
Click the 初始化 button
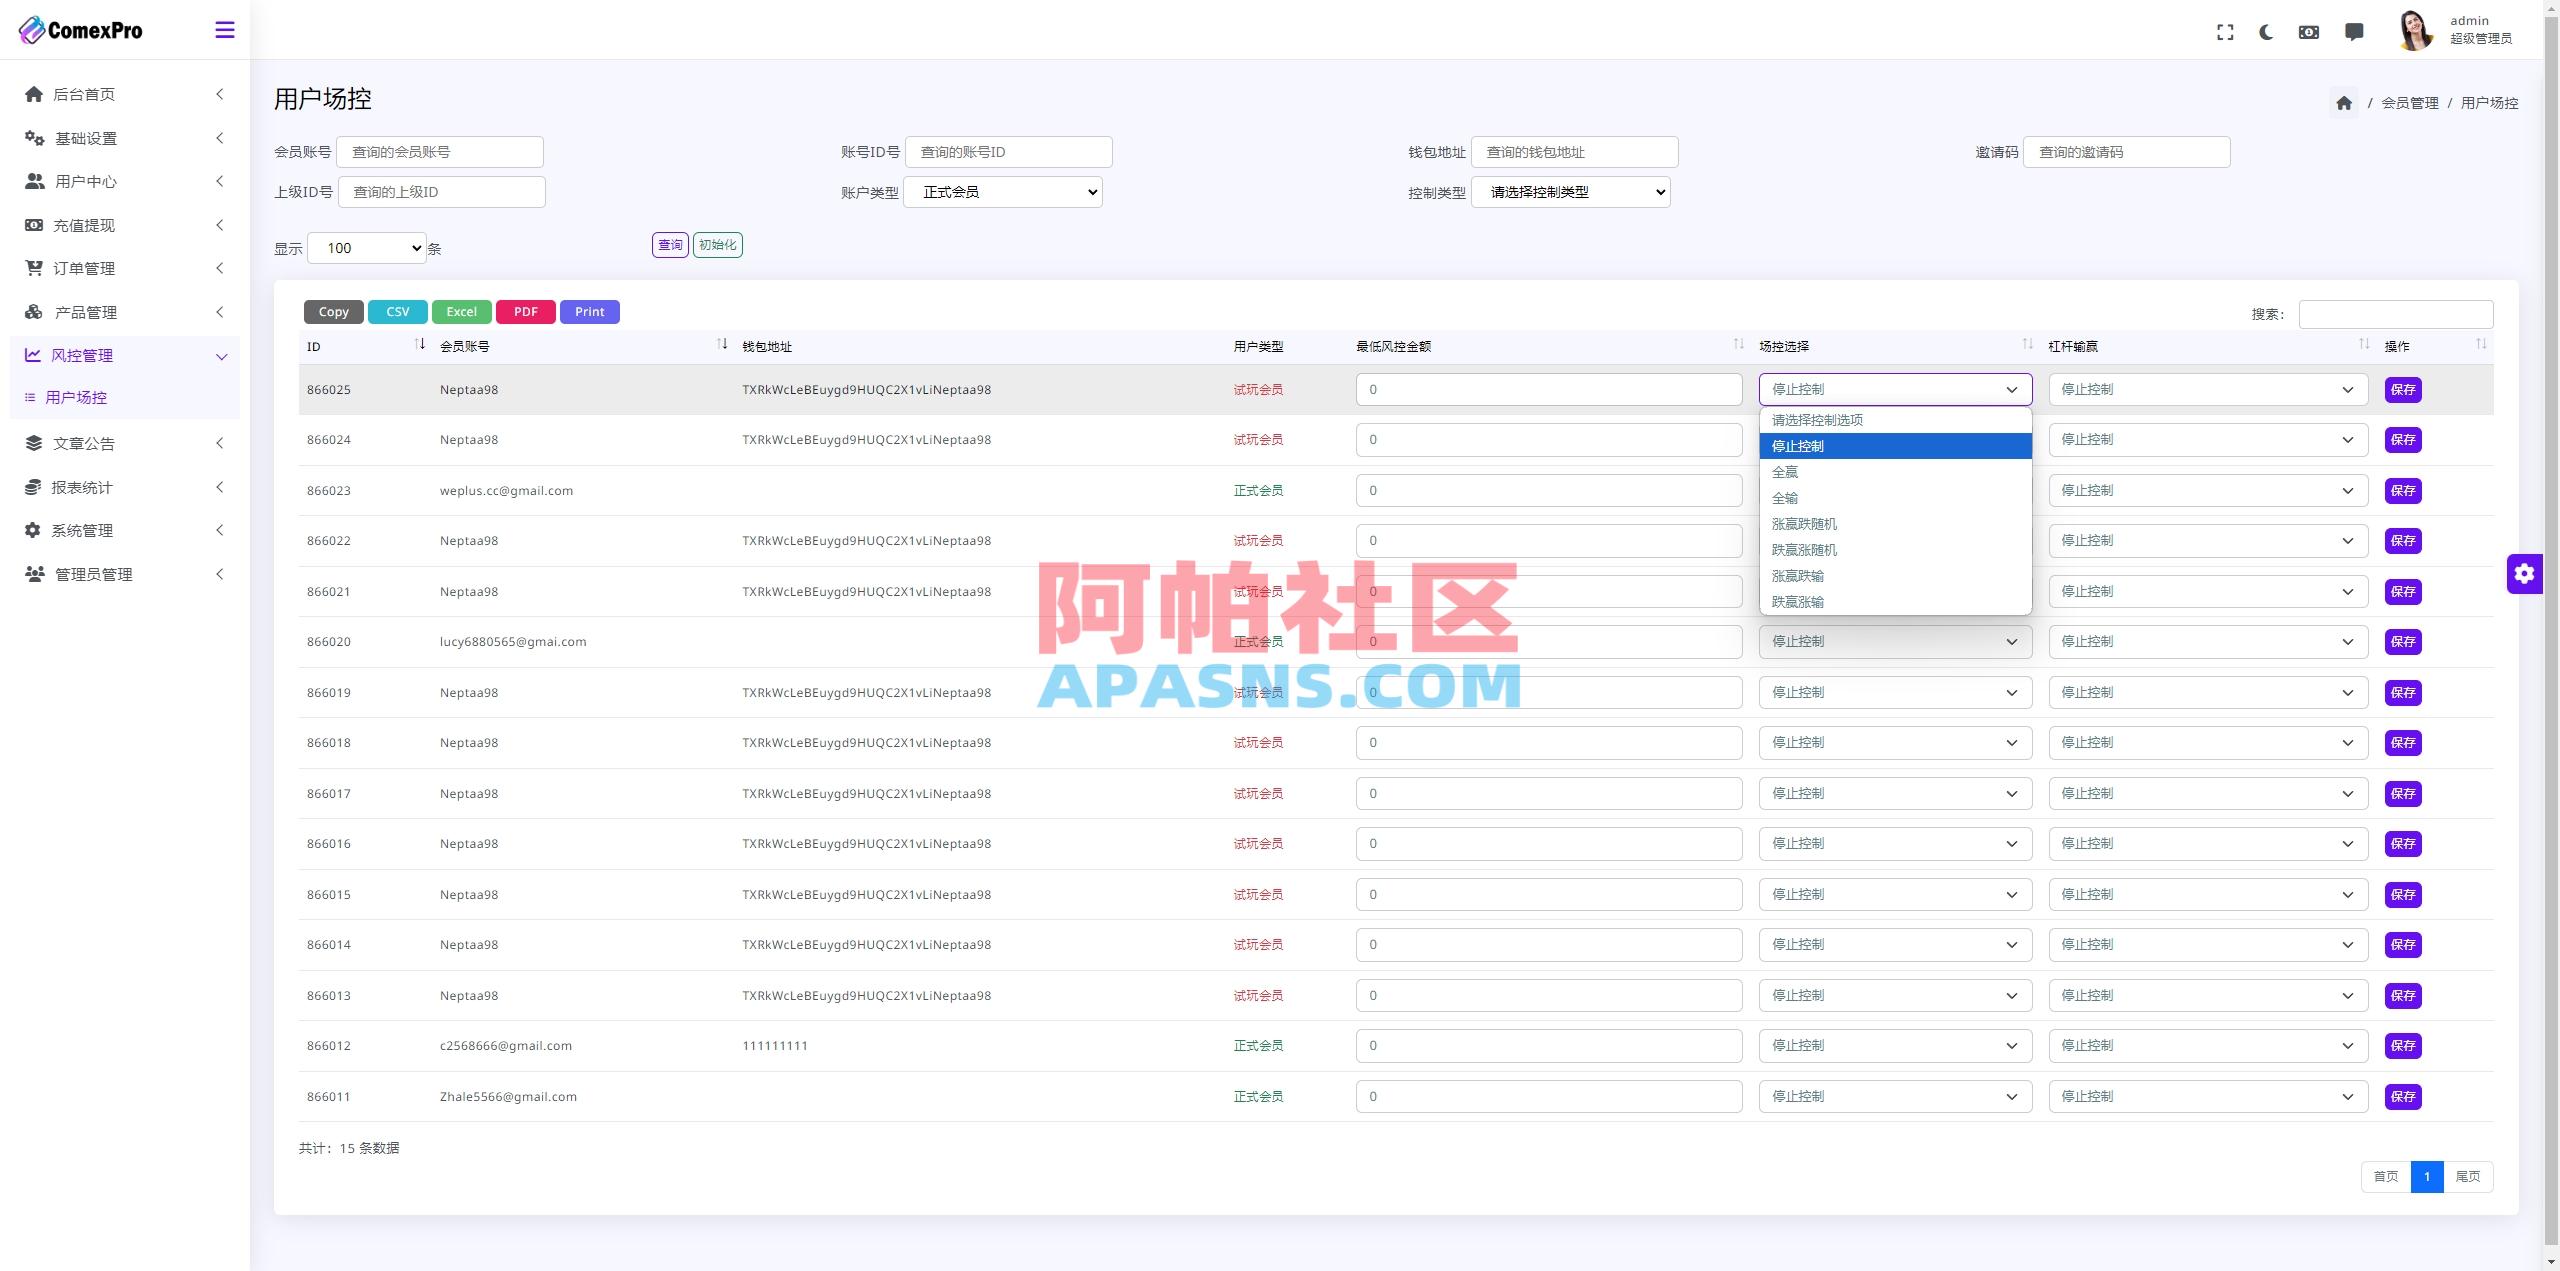pyautogui.click(x=718, y=245)
